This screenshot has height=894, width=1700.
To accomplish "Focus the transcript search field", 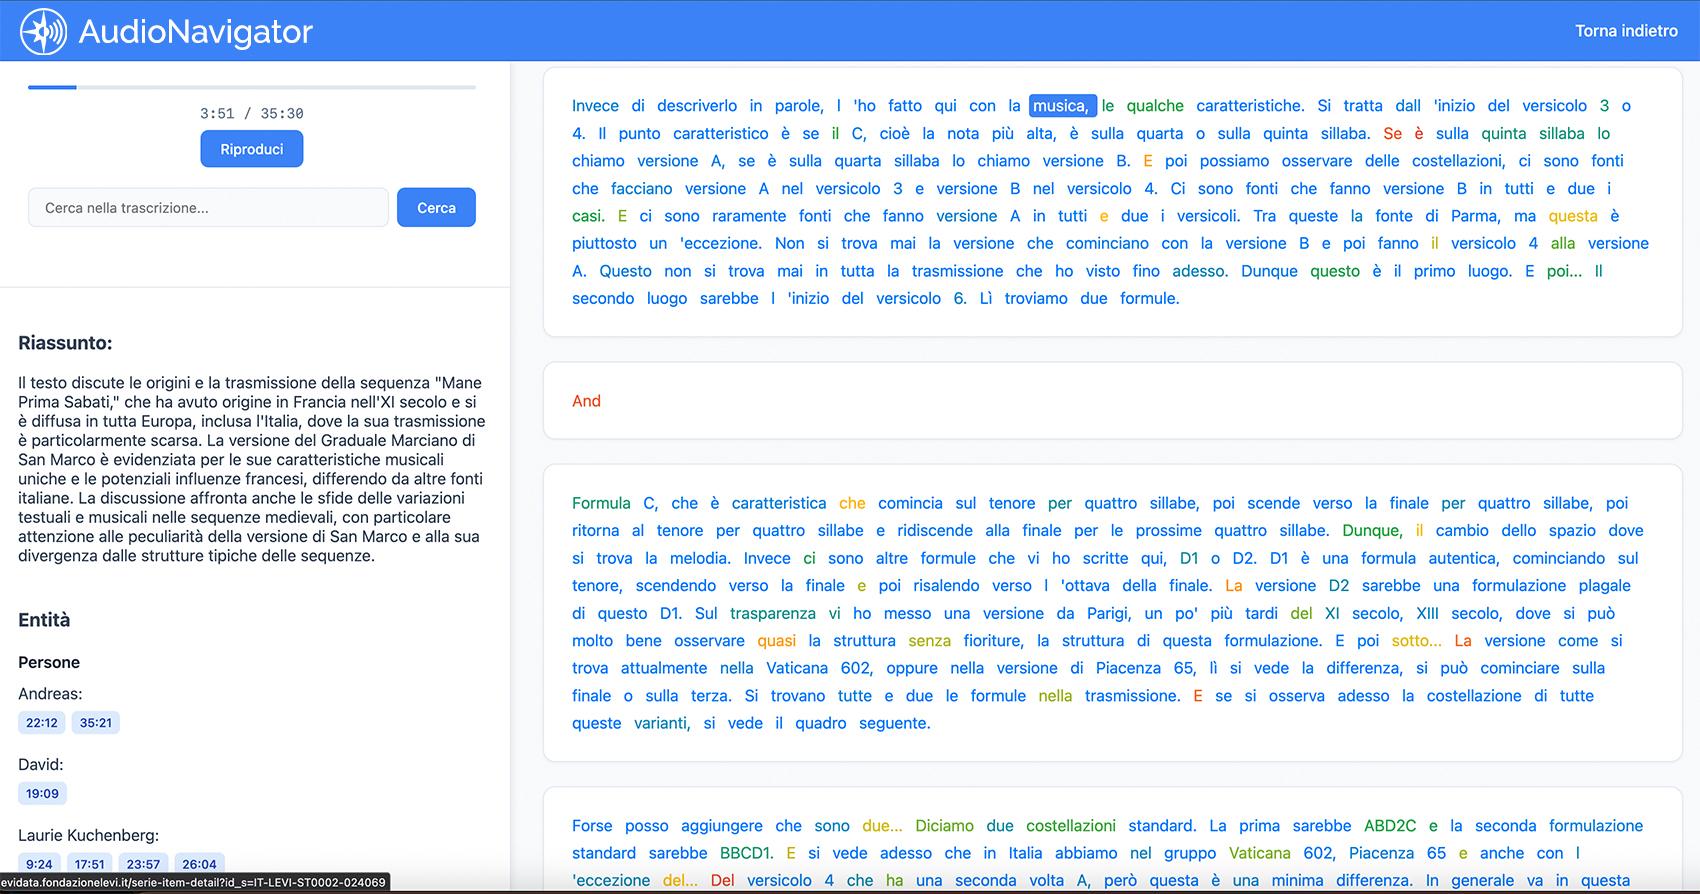I will pyautogui.click(x=208, y=208).
